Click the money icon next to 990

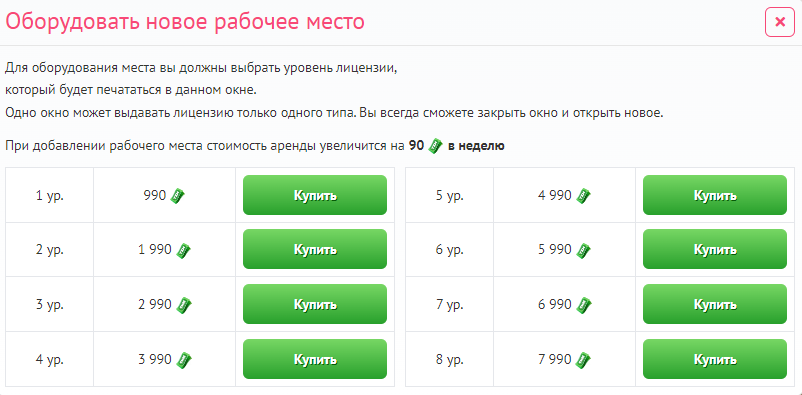click(177, 196)
